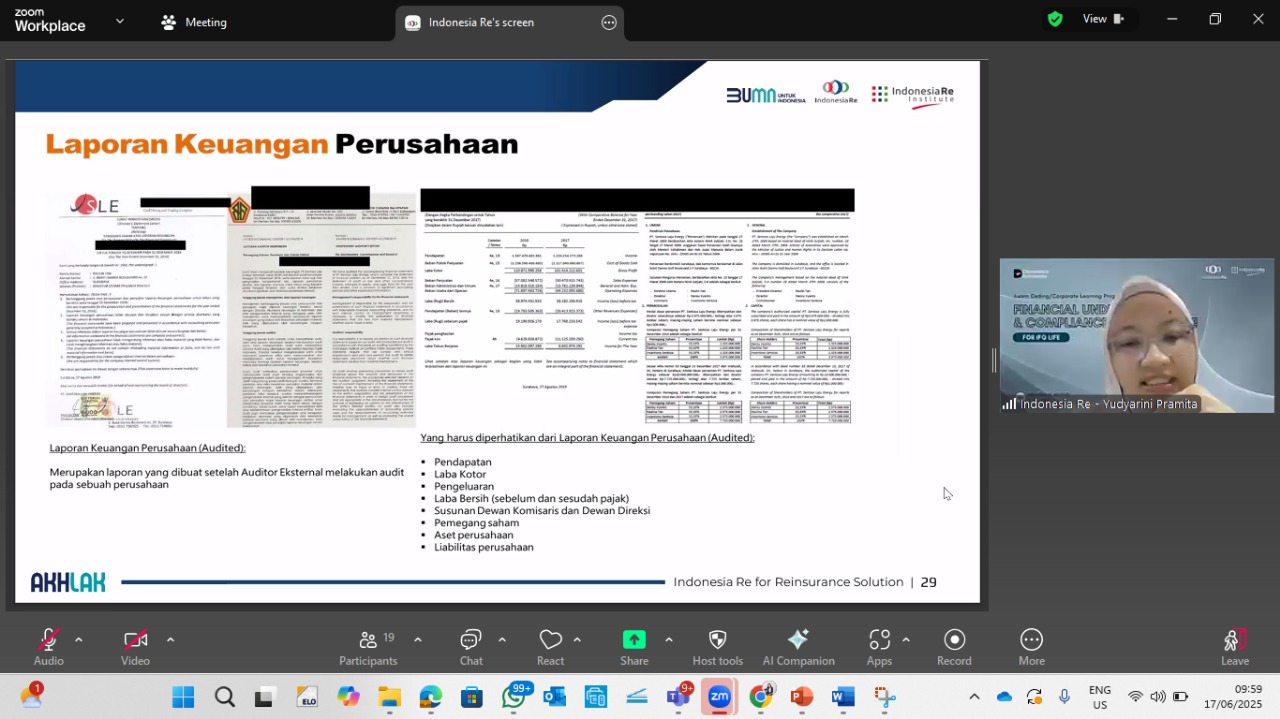Expand participants options chevron

417,639
